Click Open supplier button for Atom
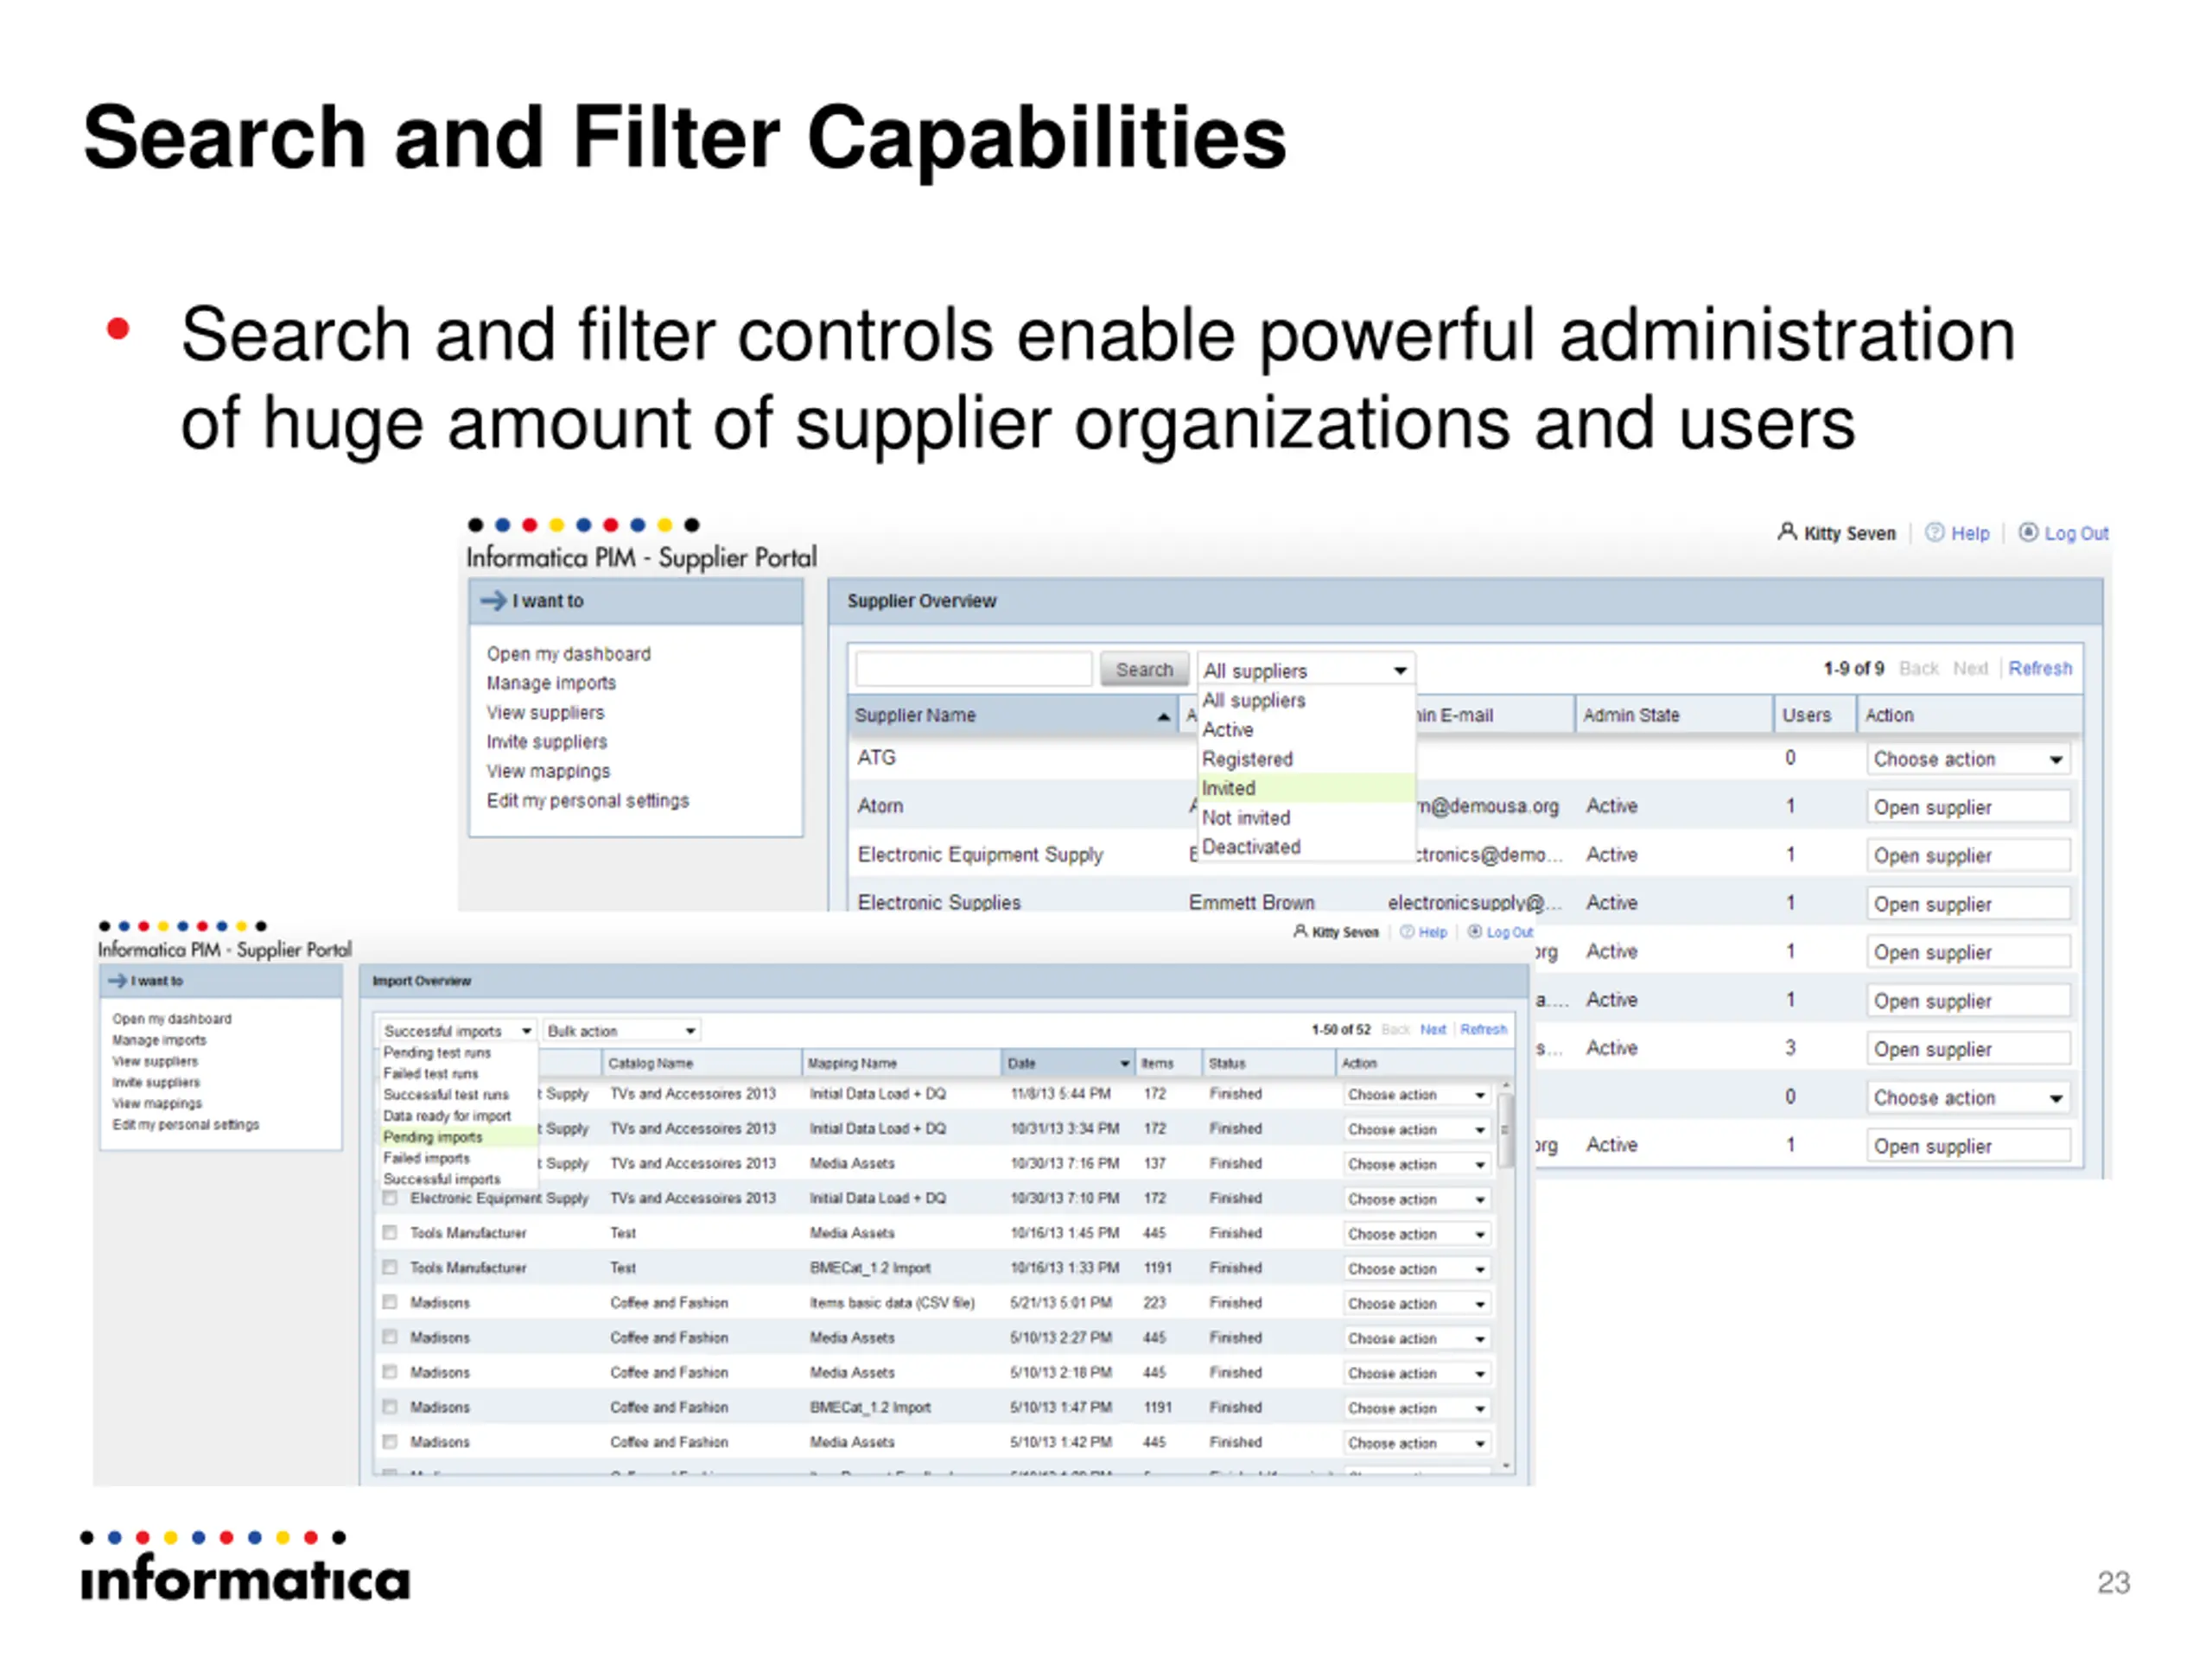 (x=1967, y=807)
